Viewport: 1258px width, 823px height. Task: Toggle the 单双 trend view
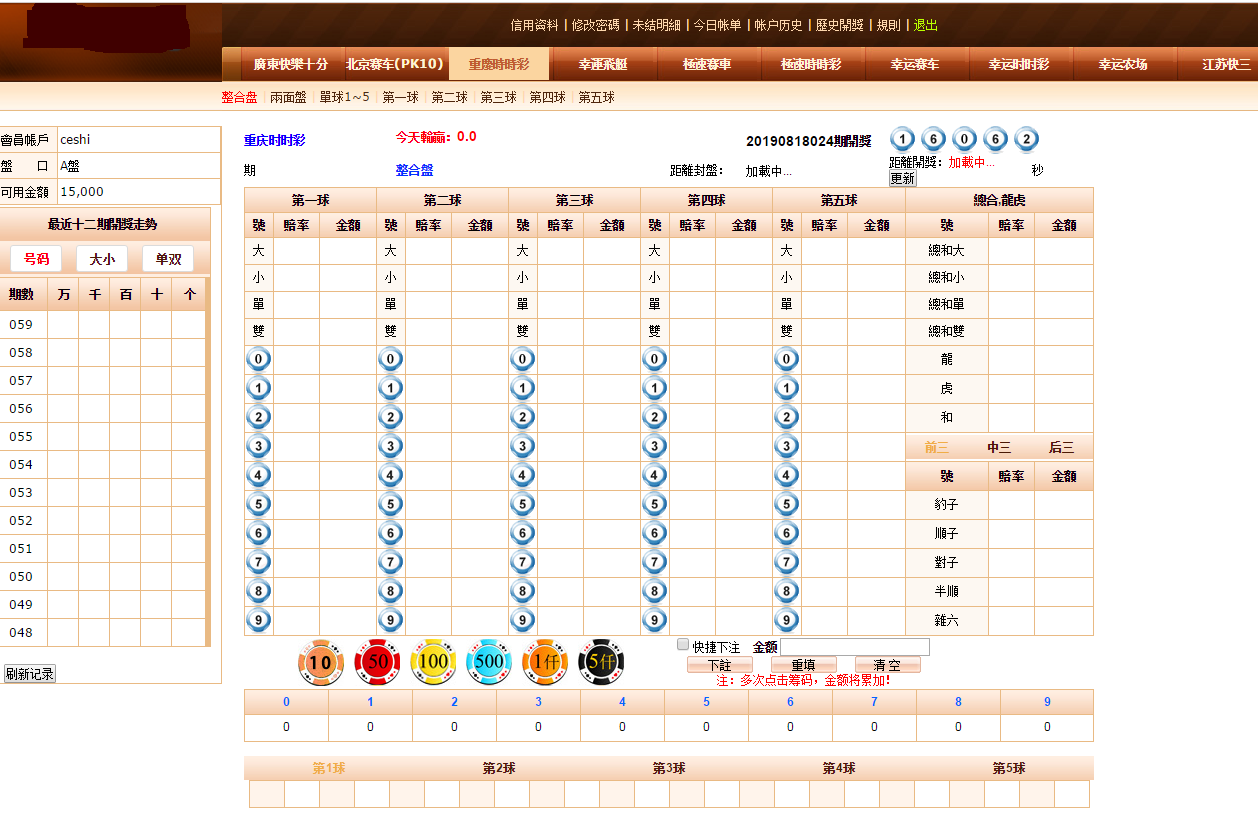(x=169, y=258)
